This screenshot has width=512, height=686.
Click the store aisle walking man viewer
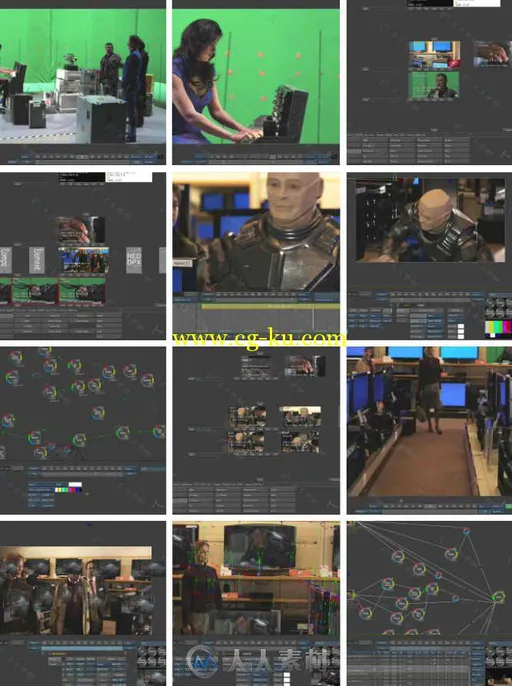429,421
